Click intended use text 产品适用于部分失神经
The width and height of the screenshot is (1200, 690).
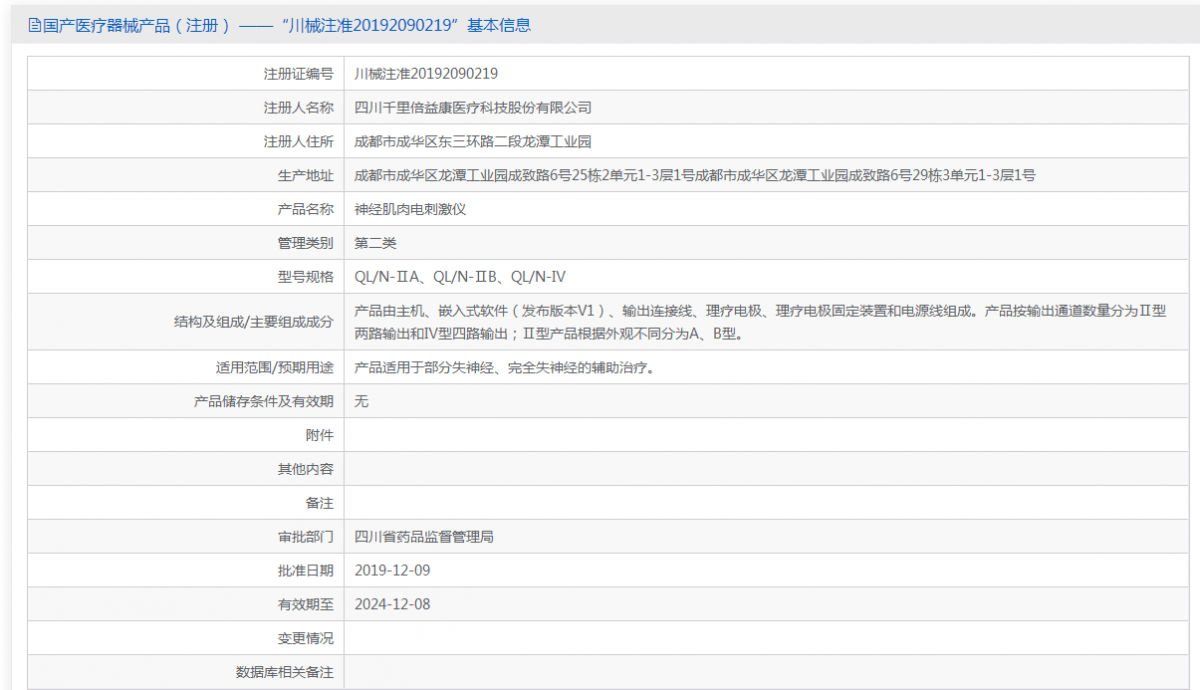click(x=504, y=367)
